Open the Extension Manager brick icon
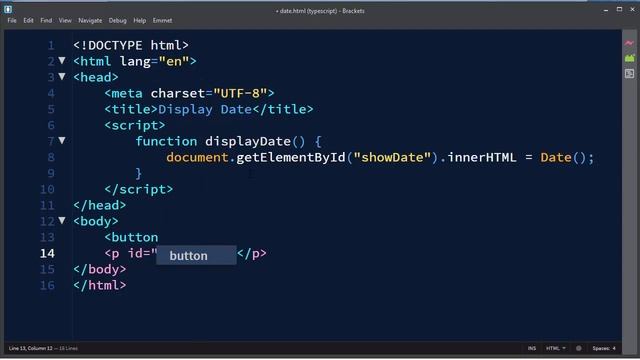This screenshot has width=640, height=360. click(x=629, y=58)
